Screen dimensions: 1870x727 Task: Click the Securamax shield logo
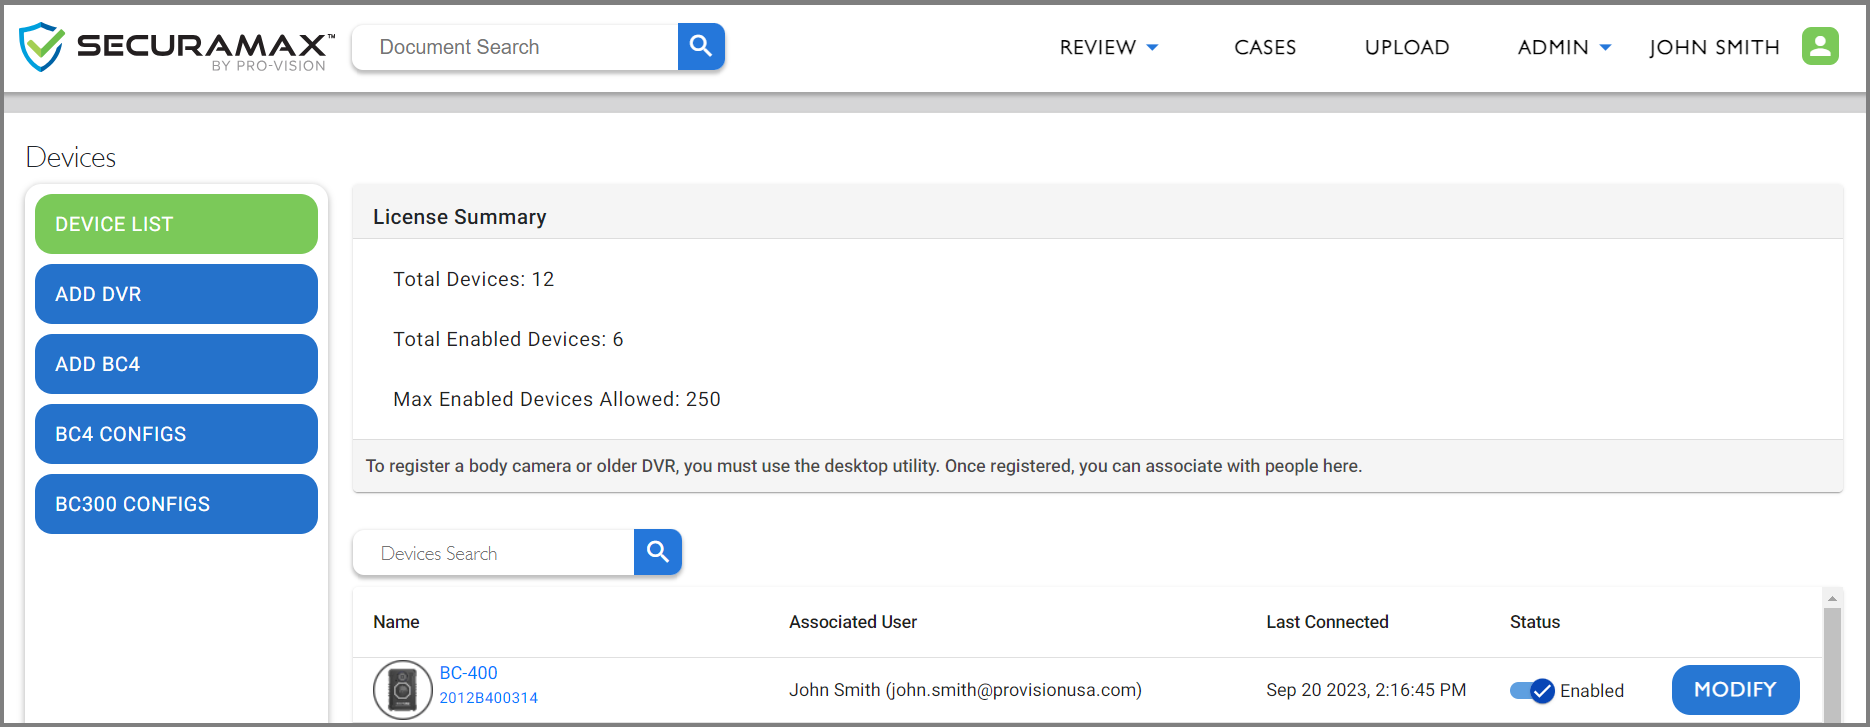[x=42, y=47]
